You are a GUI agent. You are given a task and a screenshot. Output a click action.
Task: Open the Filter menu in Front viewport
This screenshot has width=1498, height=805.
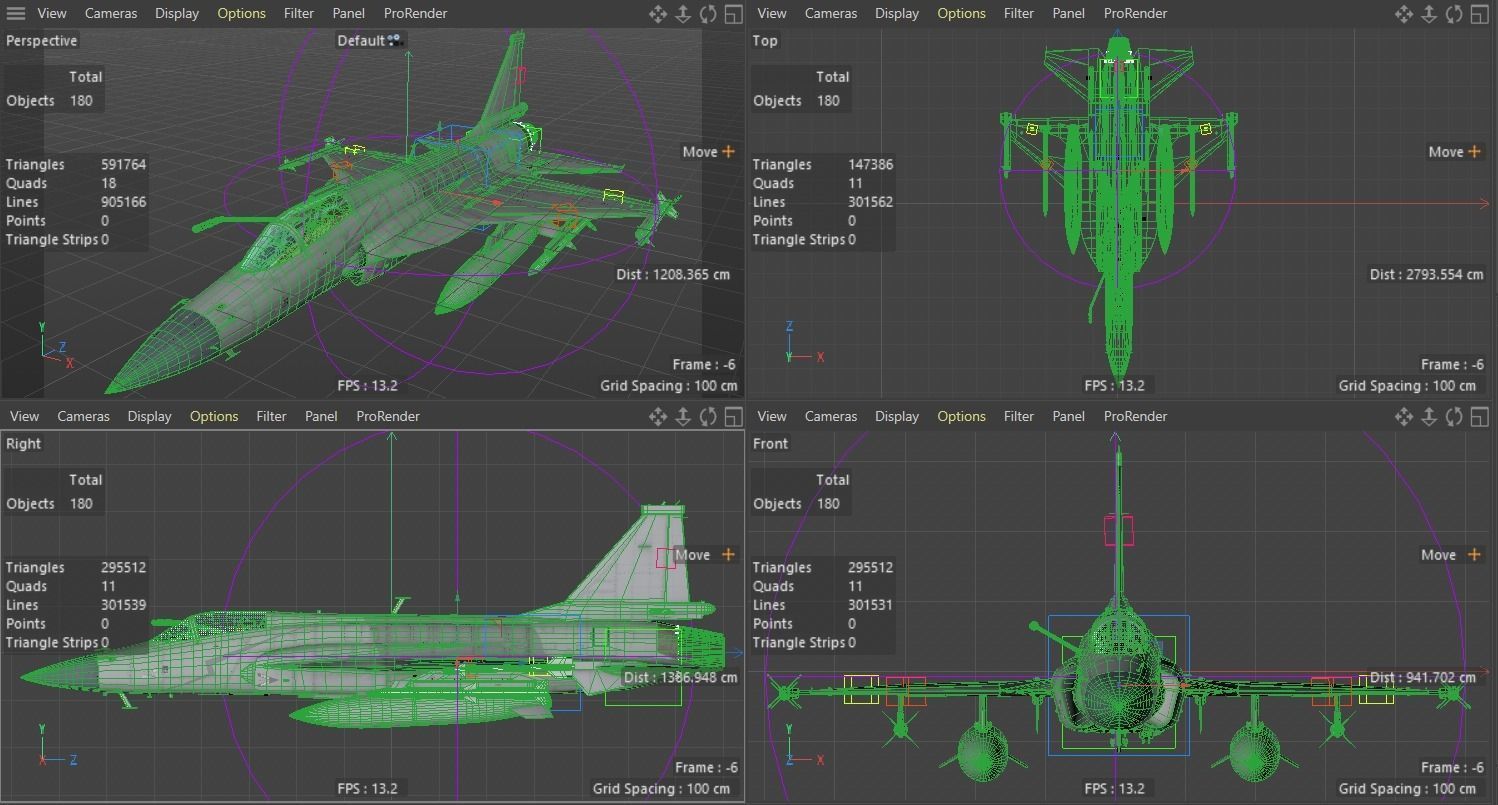1019,416
